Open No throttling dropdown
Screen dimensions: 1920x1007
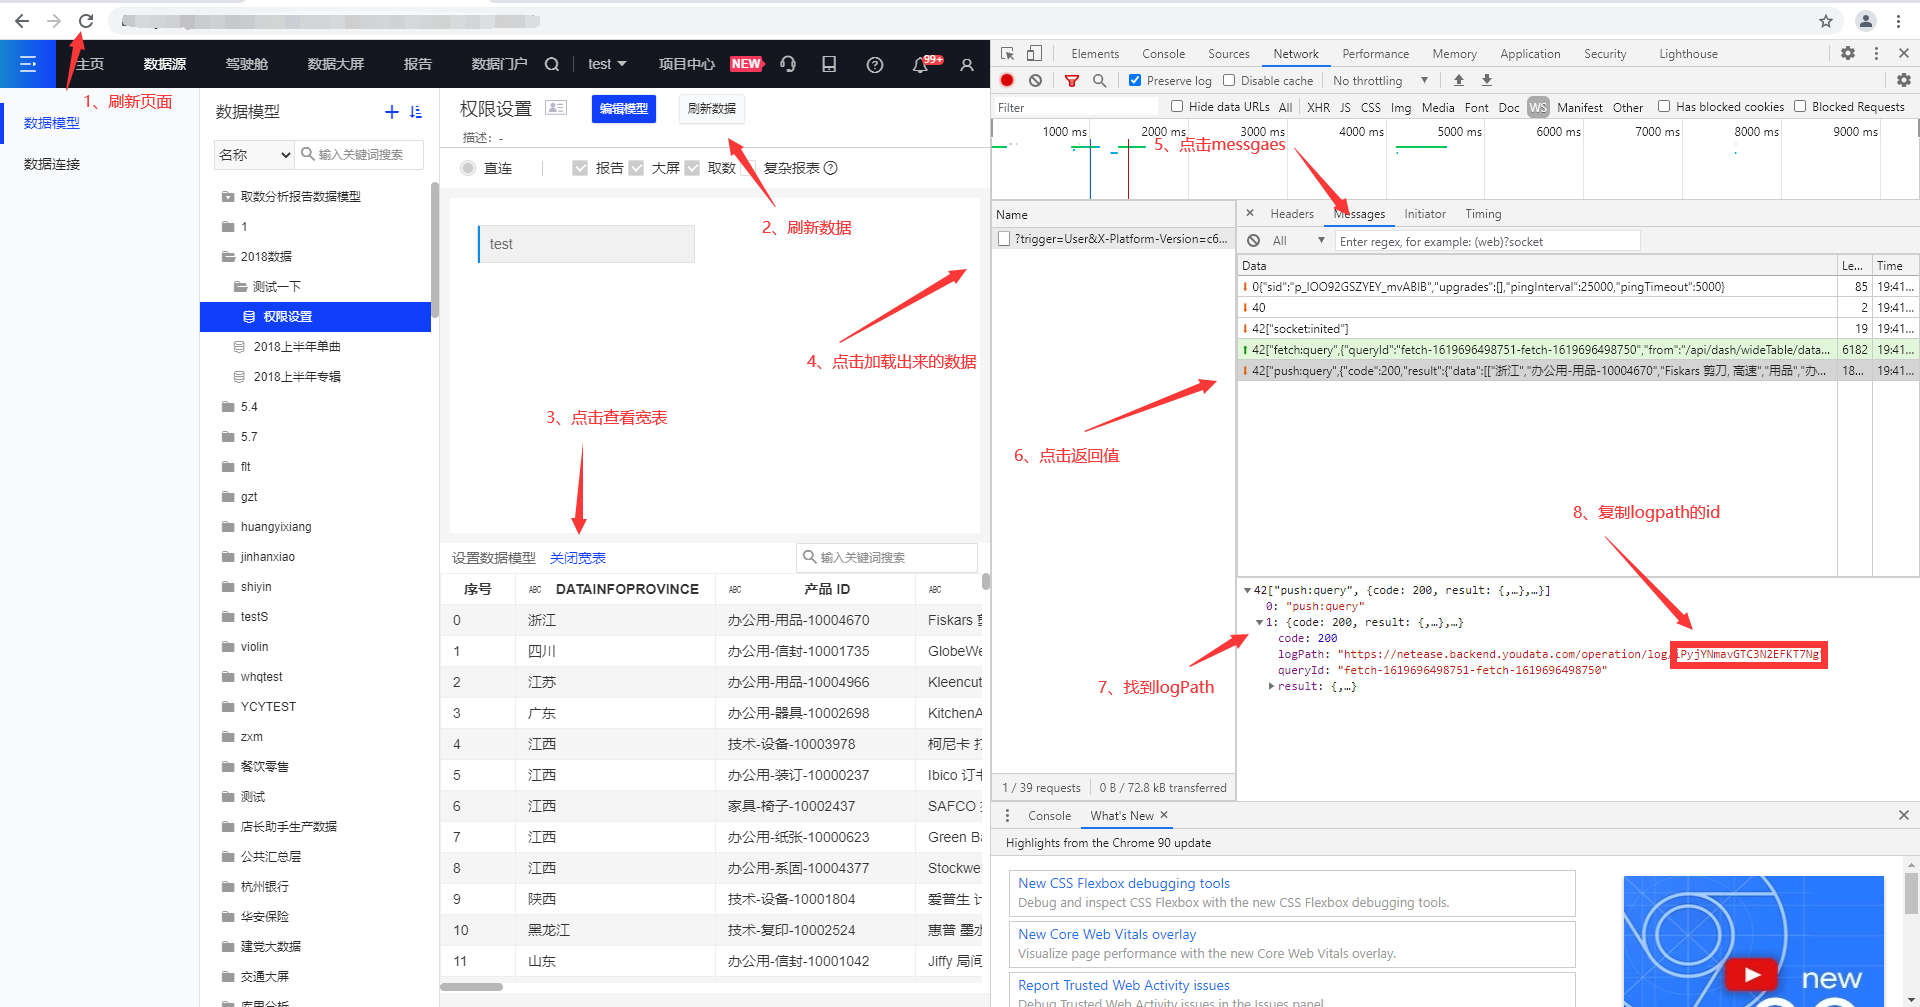(1380, 80)
